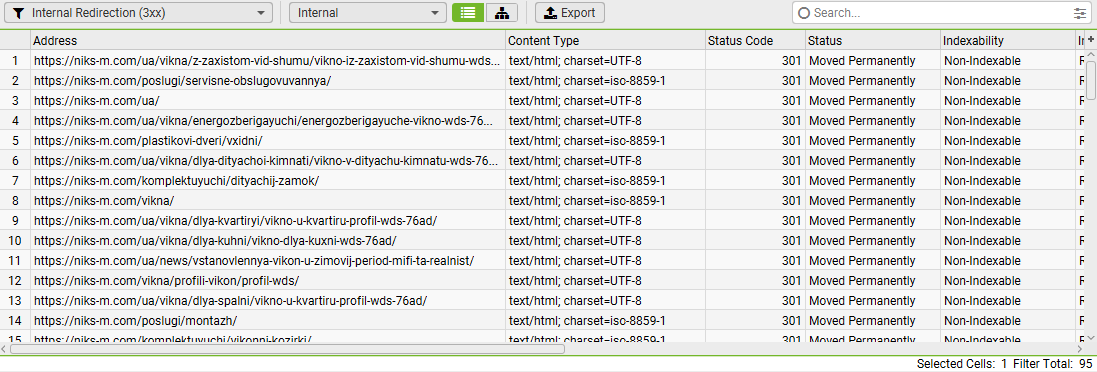Click the horizontal scrollbar thumb
This screenshot has width=1097, height=372.
click(287, 348)
